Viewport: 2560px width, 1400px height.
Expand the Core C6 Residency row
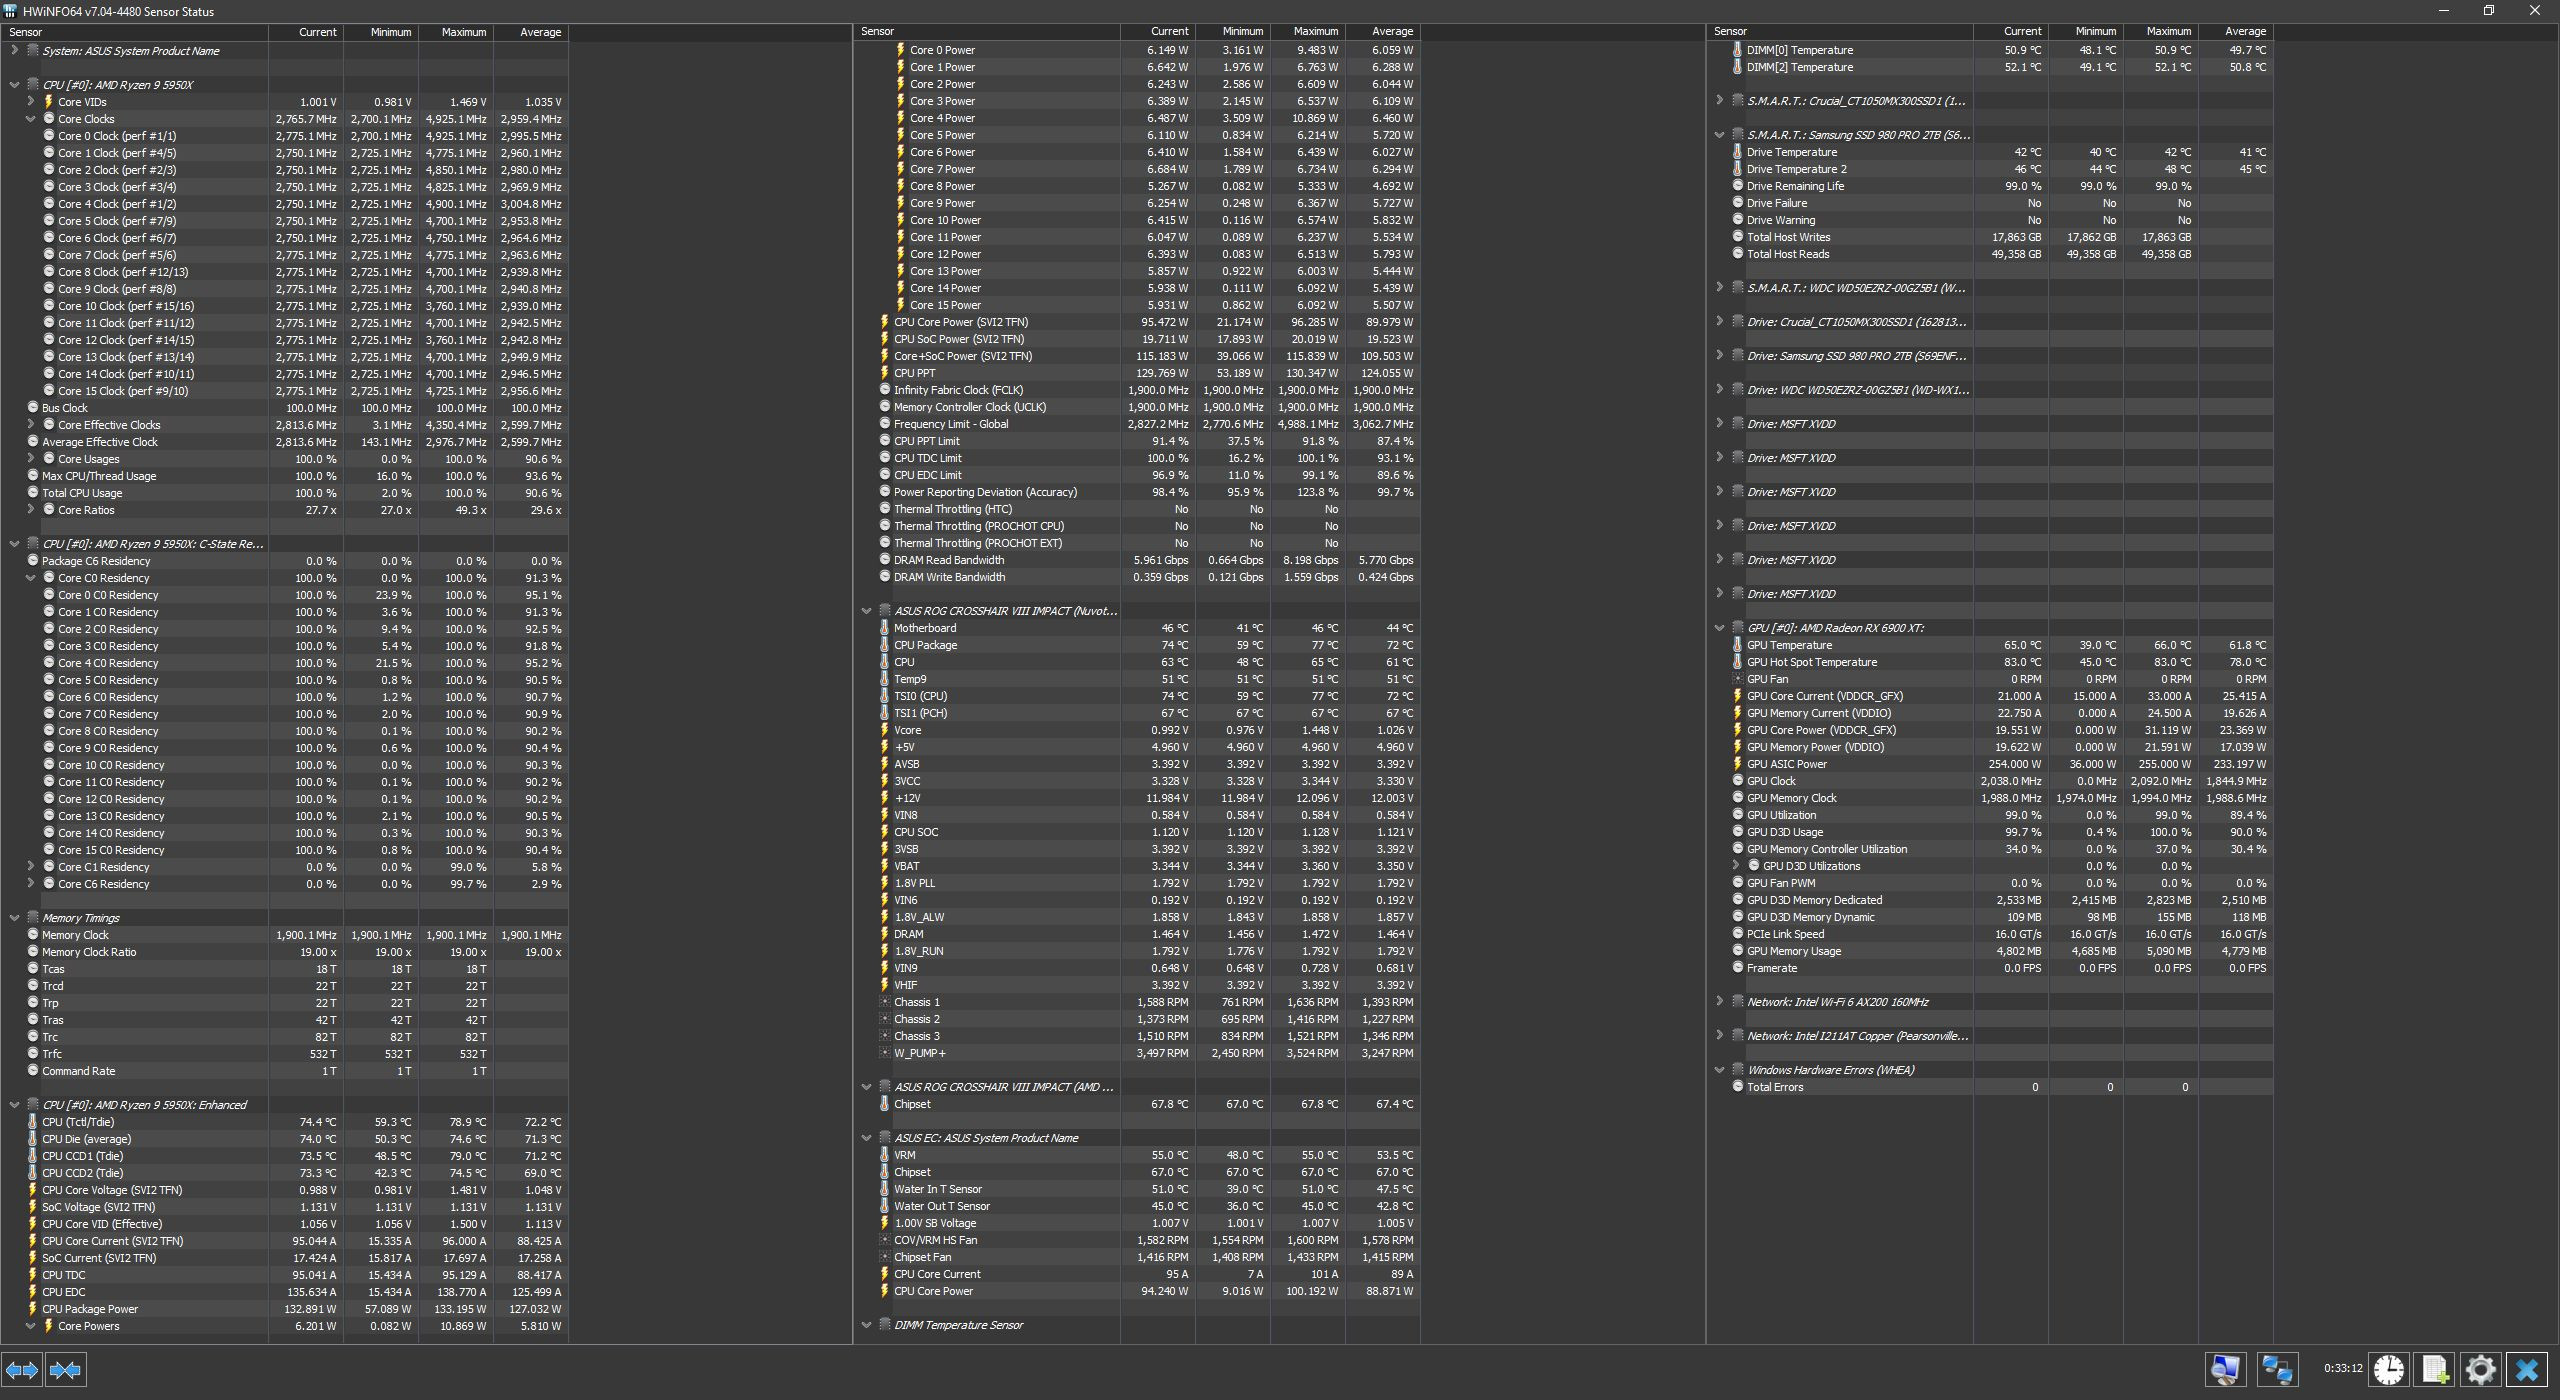pos(31,884)
